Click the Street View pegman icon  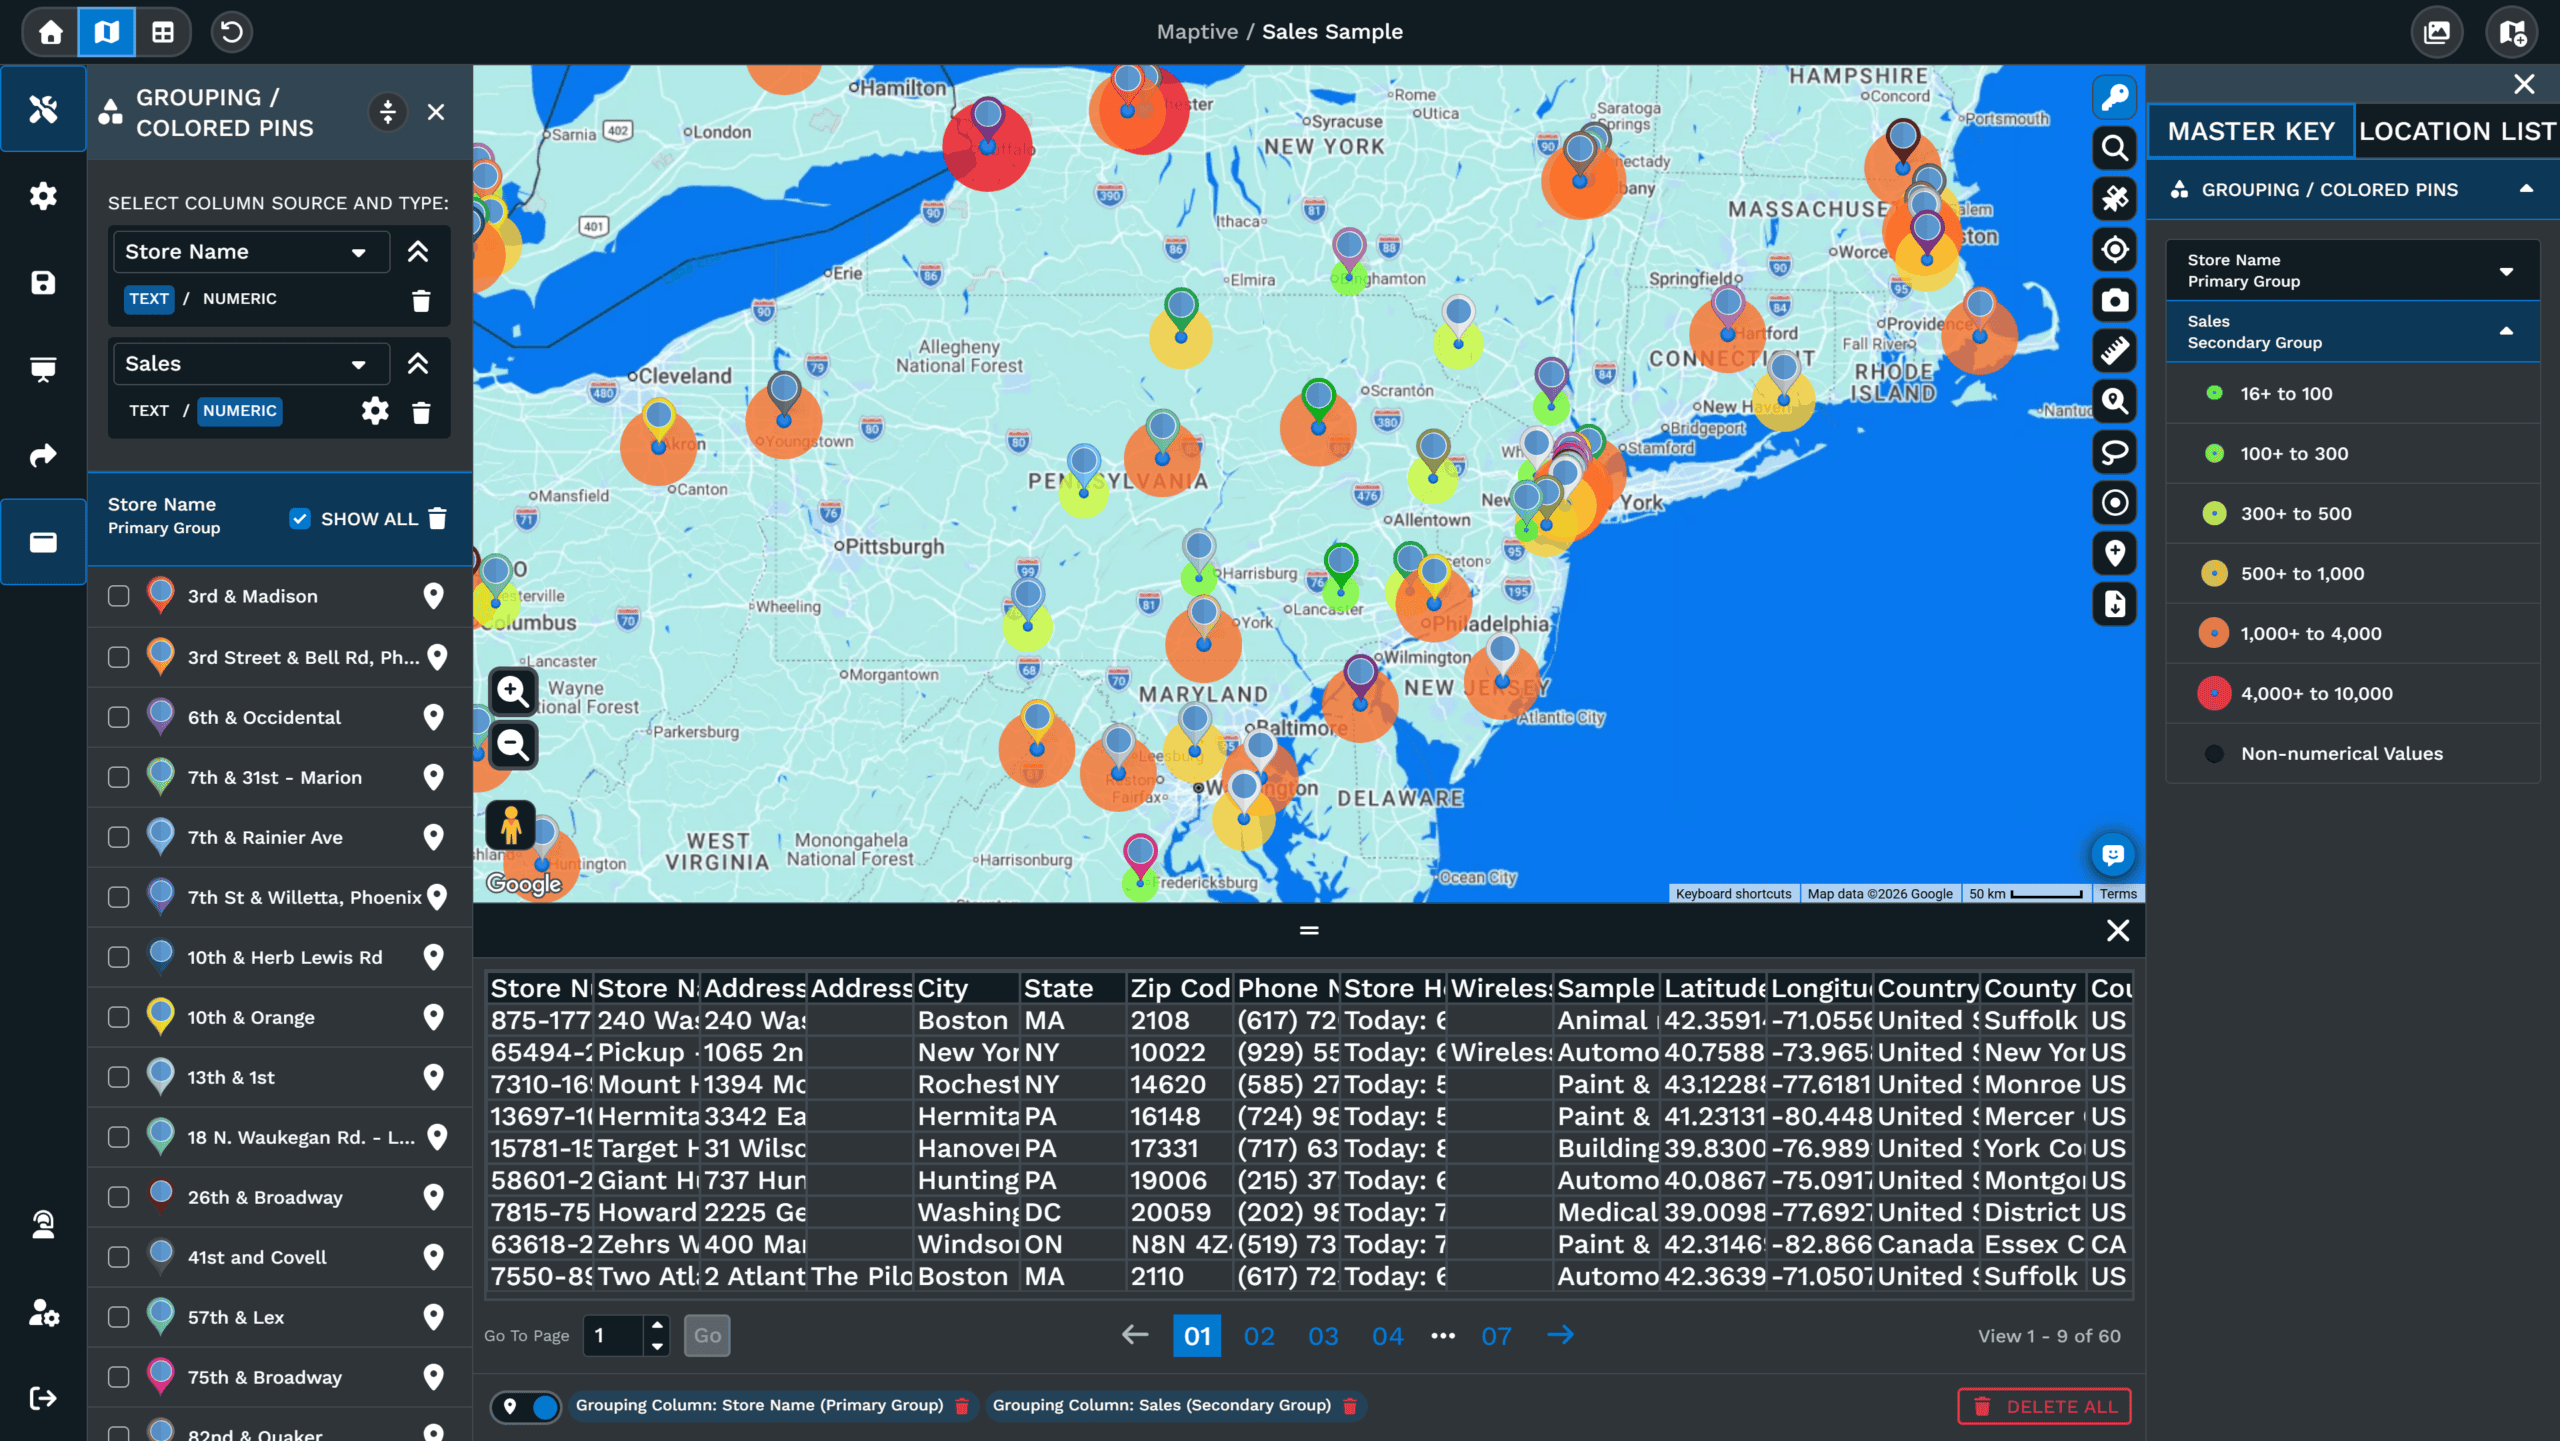(x=511, y=826)
